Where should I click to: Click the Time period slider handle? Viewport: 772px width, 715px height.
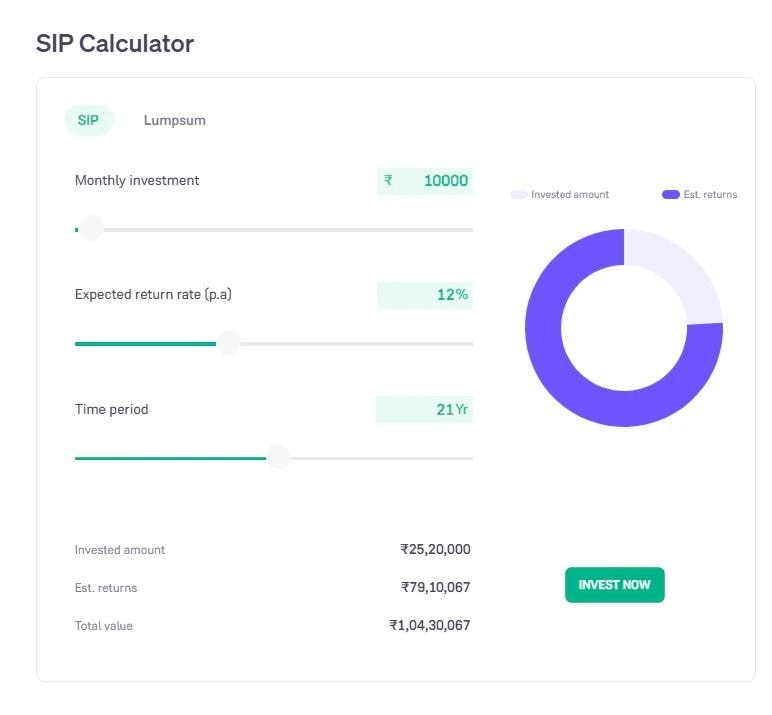(x=278, y=457)
